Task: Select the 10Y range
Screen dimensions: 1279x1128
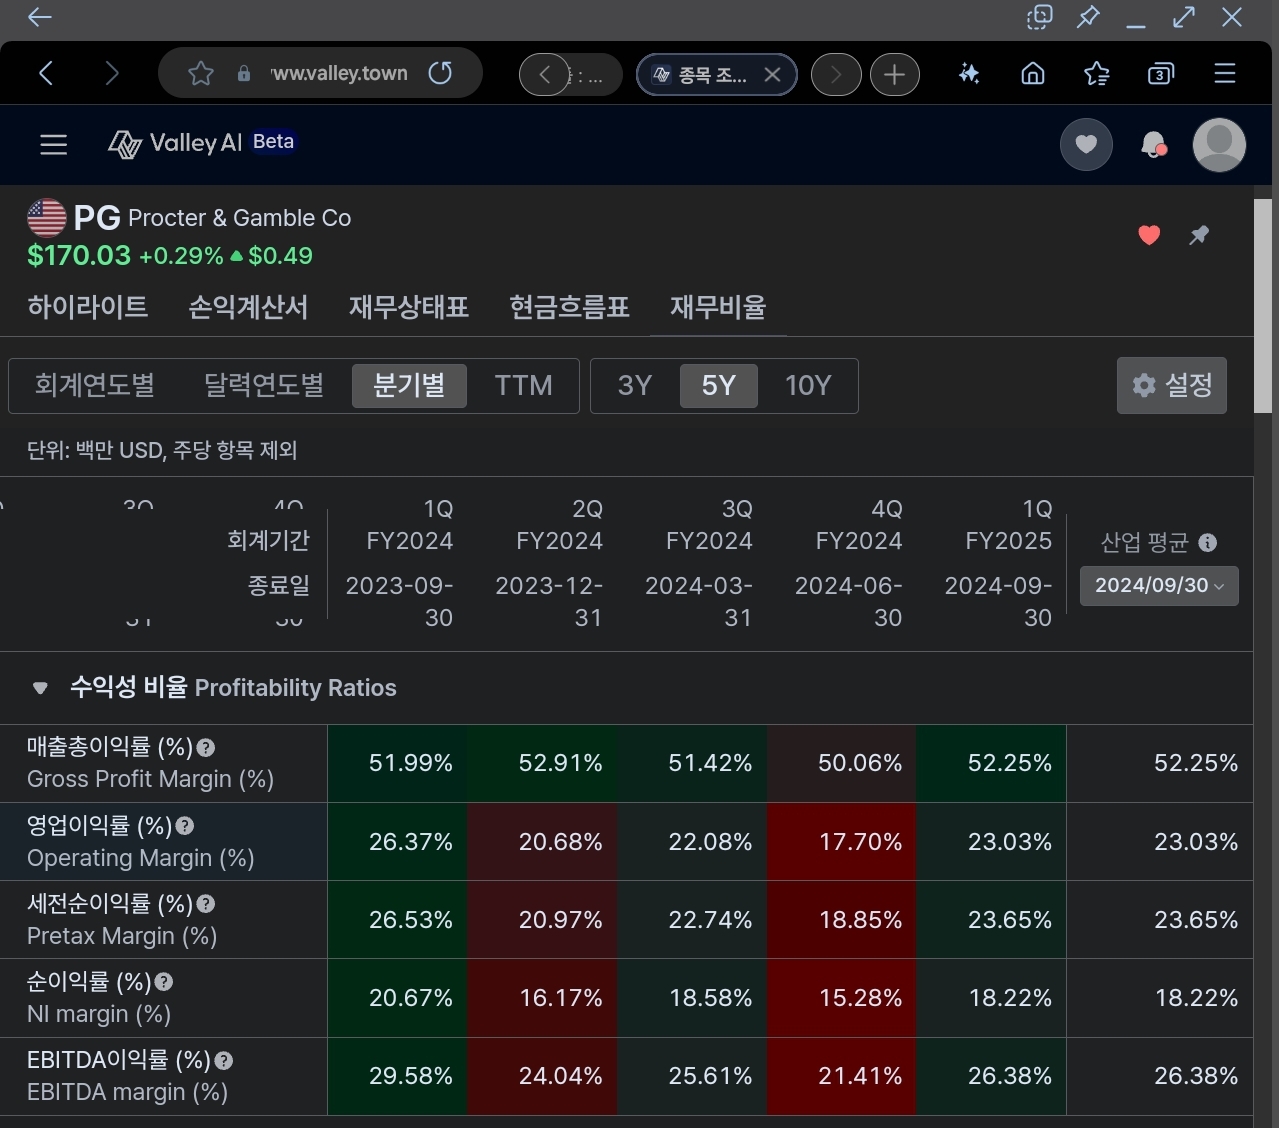Action: [808, 385]
